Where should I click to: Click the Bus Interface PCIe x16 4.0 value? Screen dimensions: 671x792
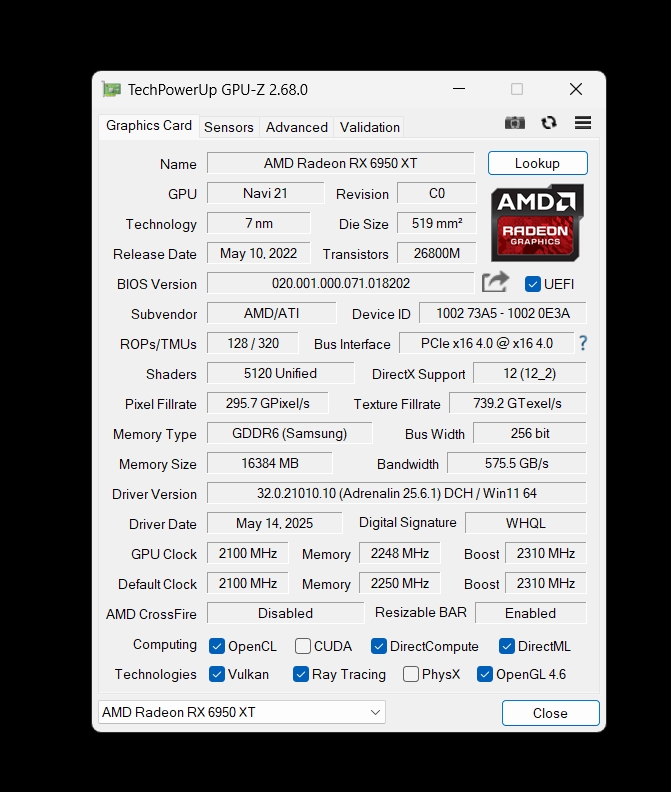coord(487,343)
